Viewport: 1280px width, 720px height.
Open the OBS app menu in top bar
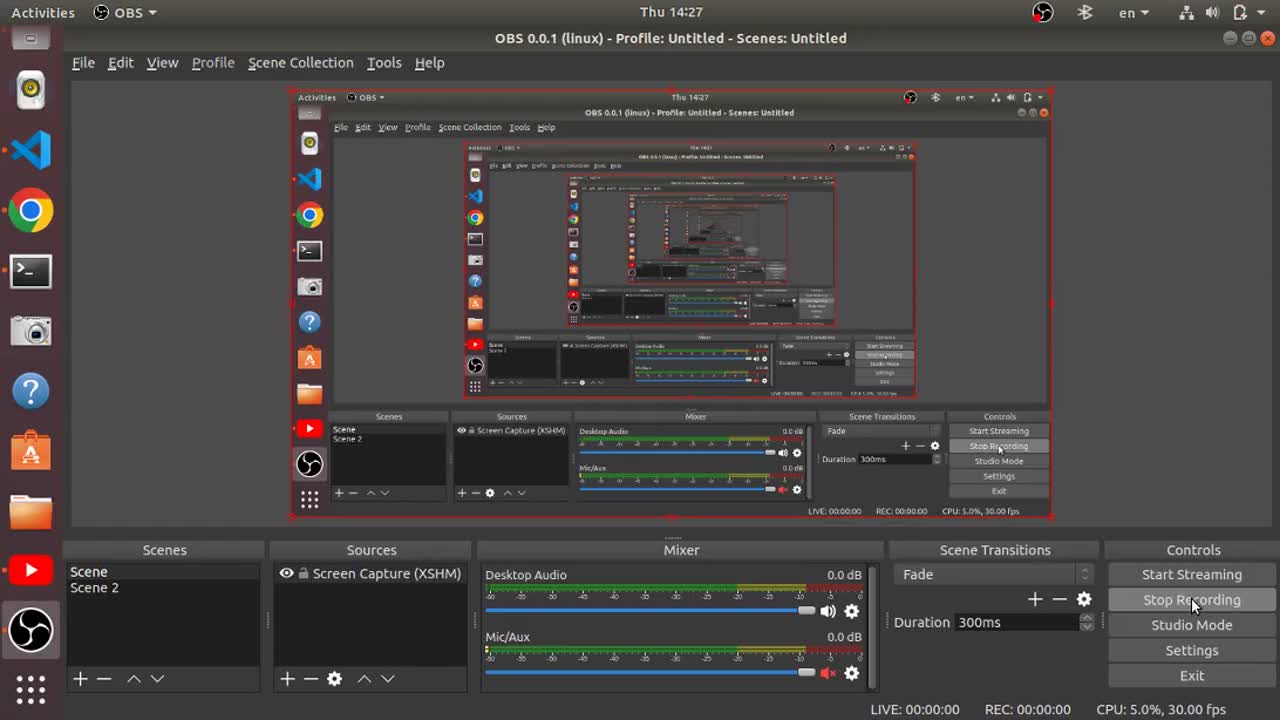click(125, 13)
